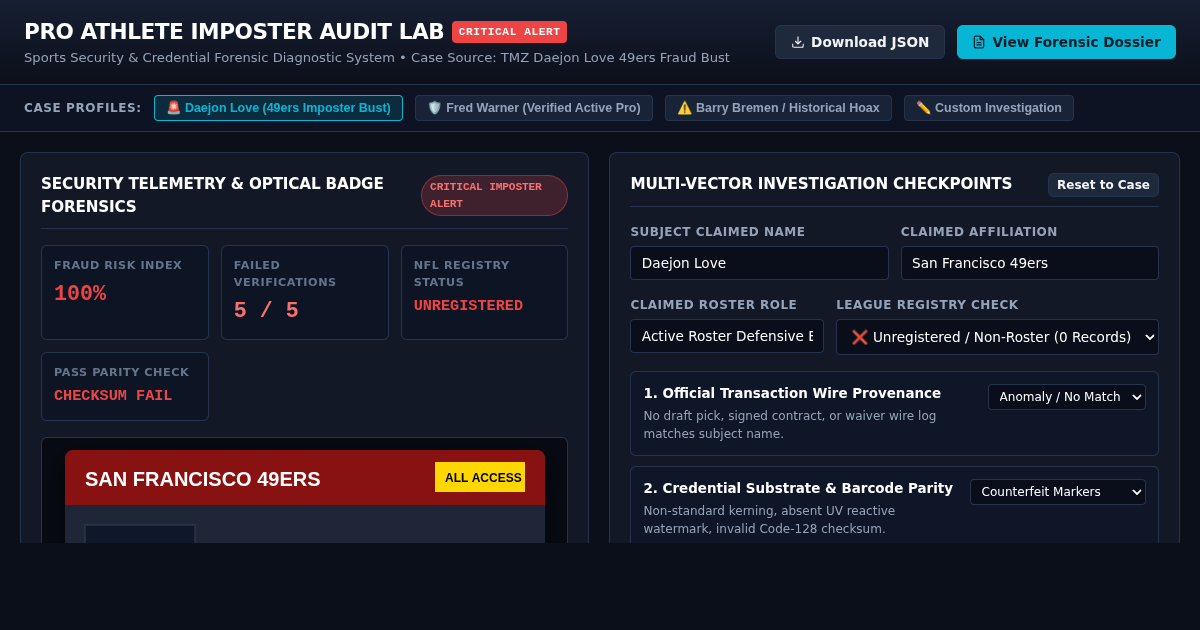Click the document icon in View Forensic Dossier
This screenshot has height=630, width=1200.
[x=979, y=42]
